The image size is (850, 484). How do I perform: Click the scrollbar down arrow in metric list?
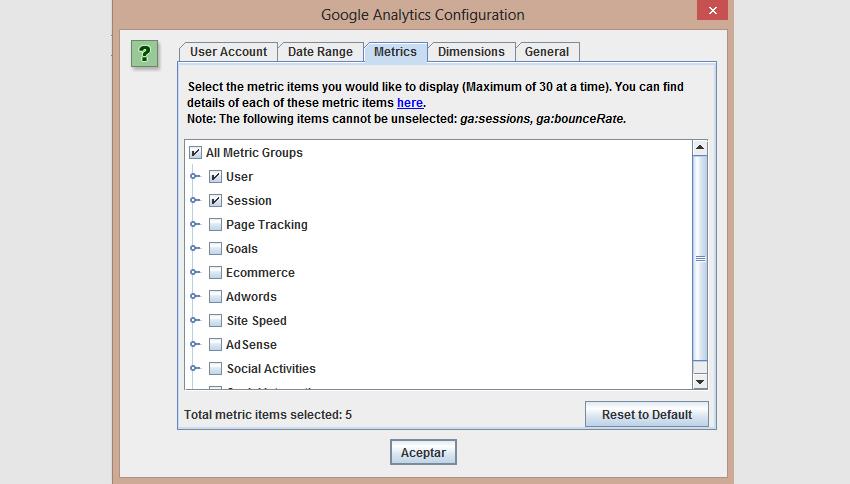coord(700,382)
